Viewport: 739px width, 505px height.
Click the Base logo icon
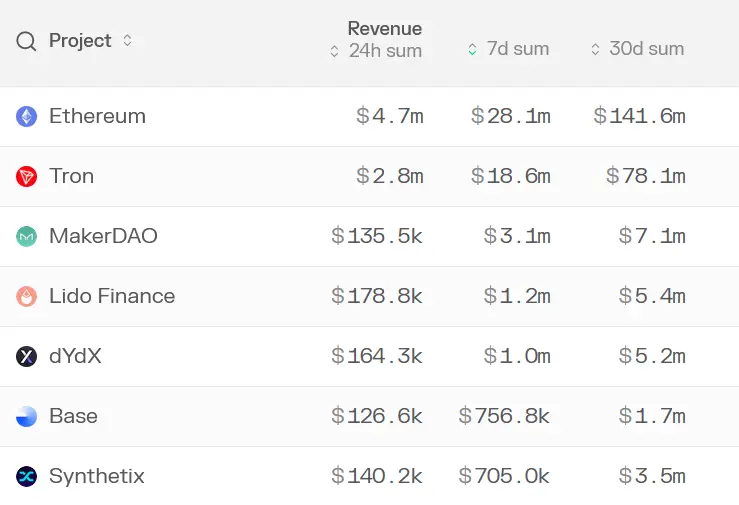pyautogui.click(x=26, y=417)
